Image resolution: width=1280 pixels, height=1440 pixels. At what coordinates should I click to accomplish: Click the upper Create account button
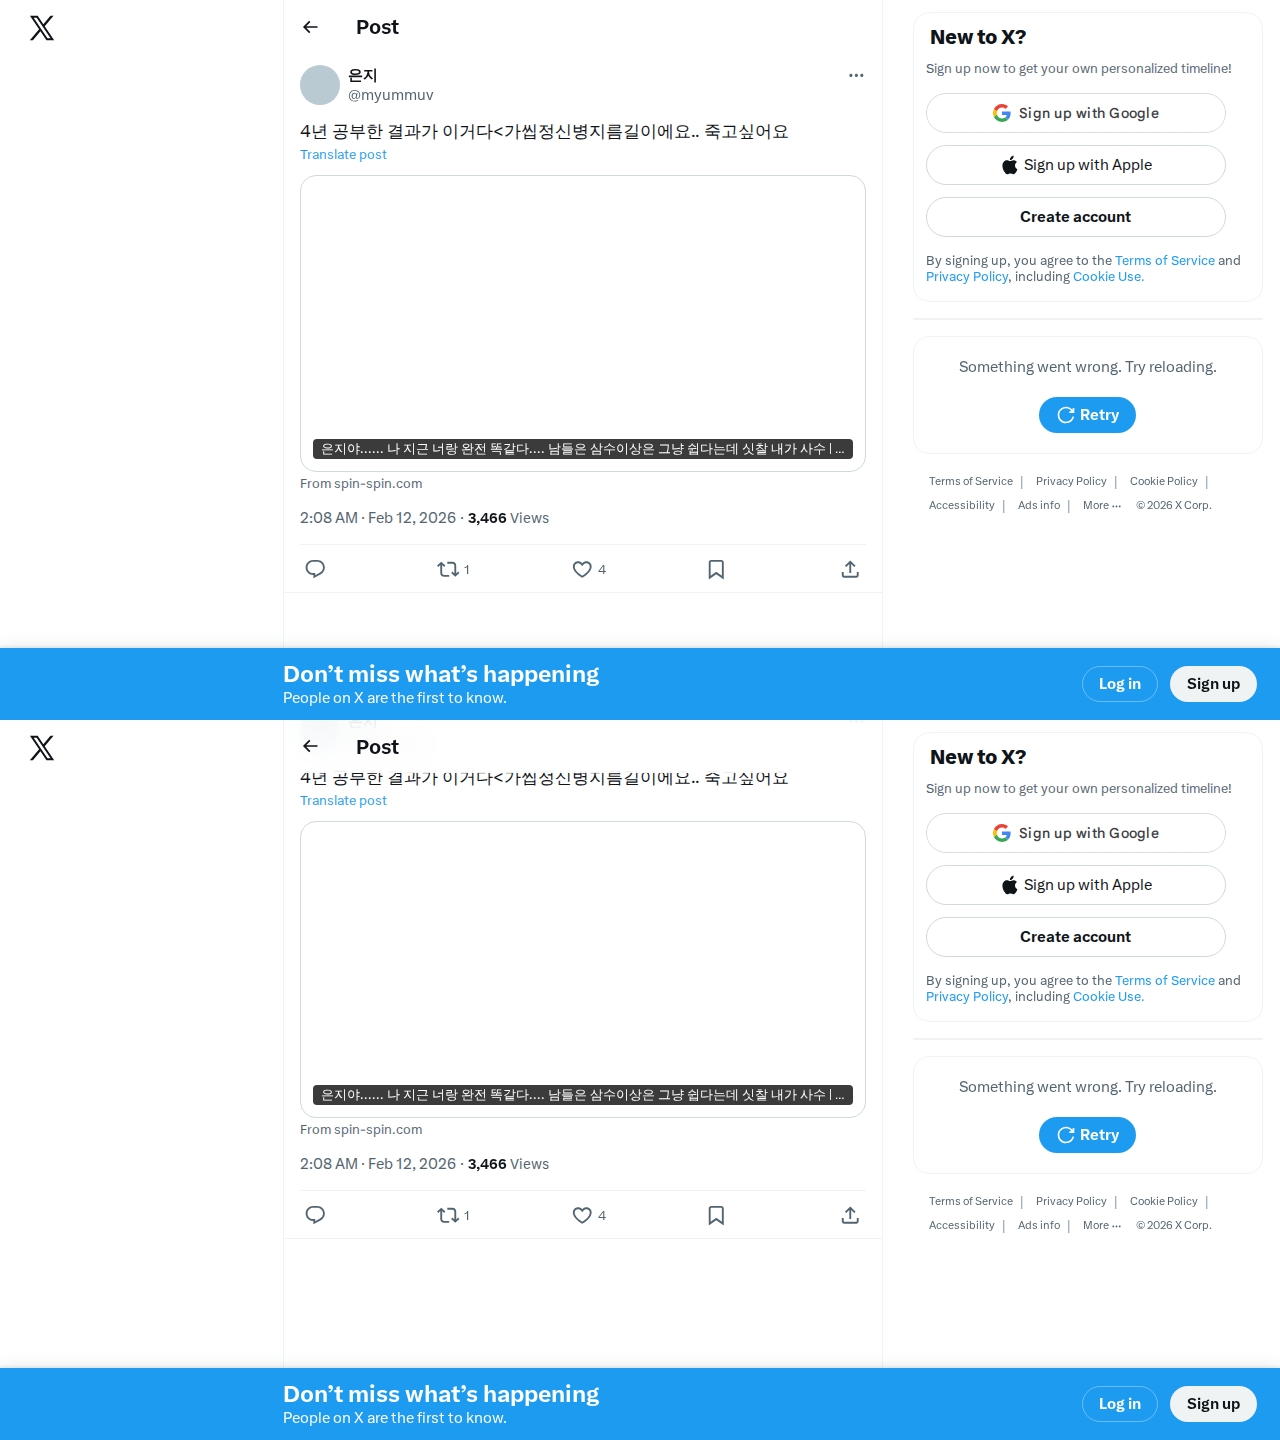point(1076,217)
